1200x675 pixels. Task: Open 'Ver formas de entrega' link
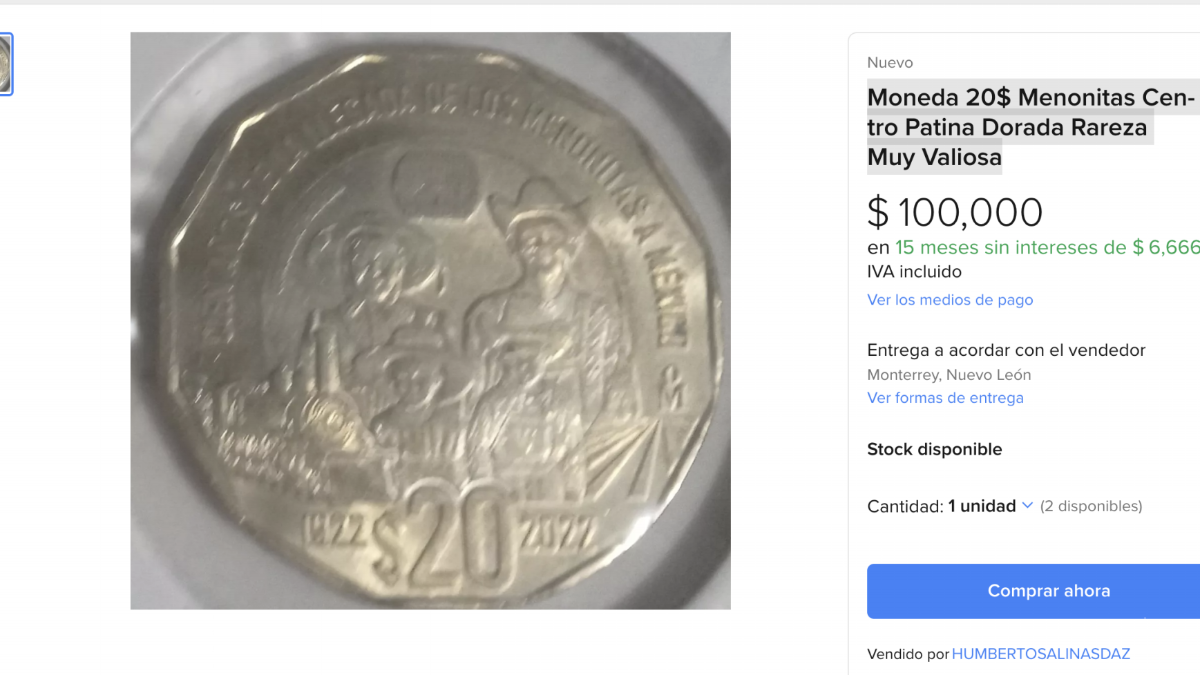click(945, 398)
